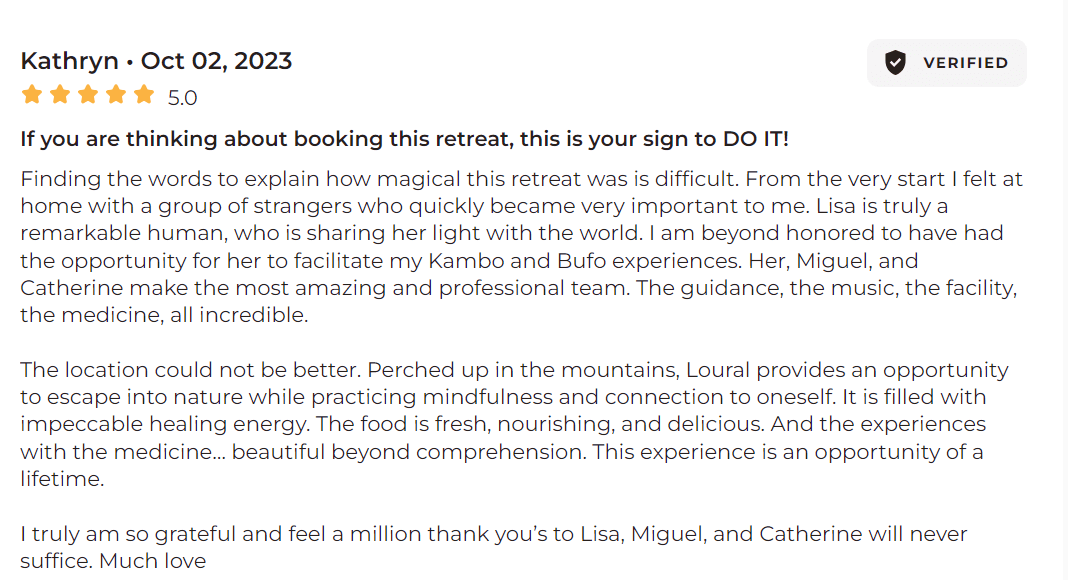This screenshot has width=1068, height=580.
Task: Click the review date Oct 02, 2023
Action: [216, 61]
